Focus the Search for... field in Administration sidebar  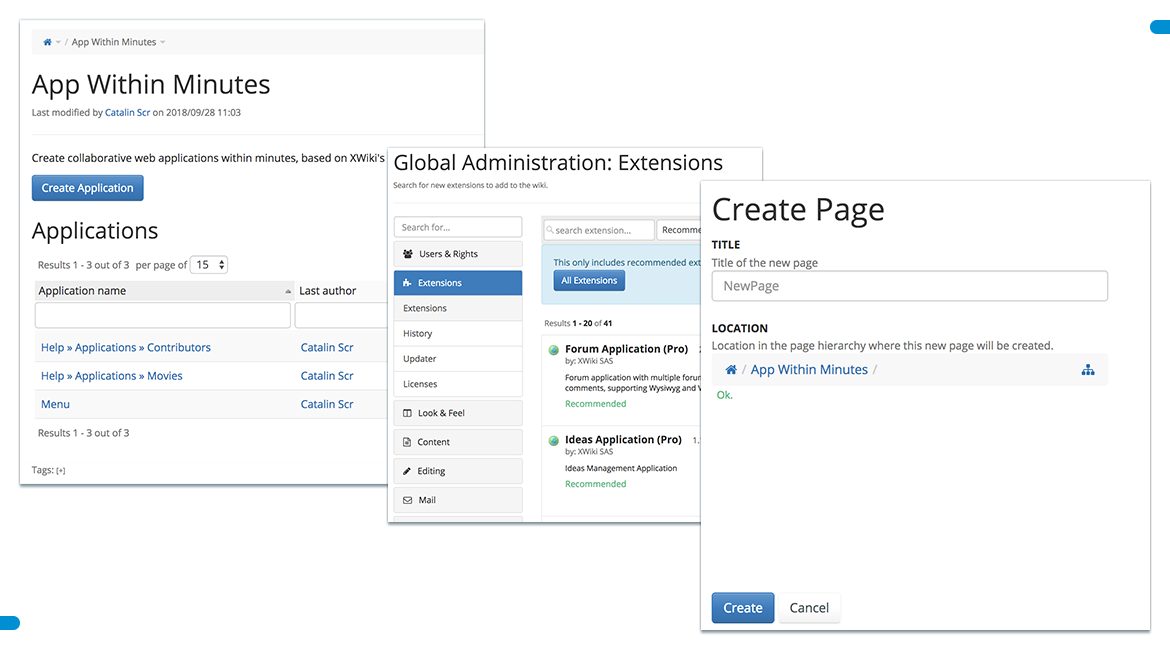coord(457,227)
